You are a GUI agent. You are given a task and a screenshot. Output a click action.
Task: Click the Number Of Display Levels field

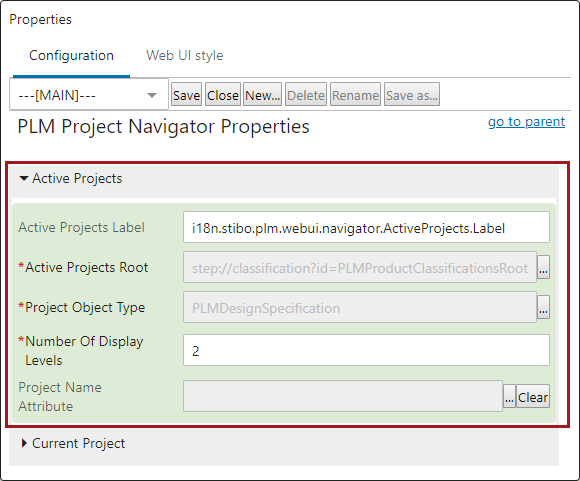[366, 350]
